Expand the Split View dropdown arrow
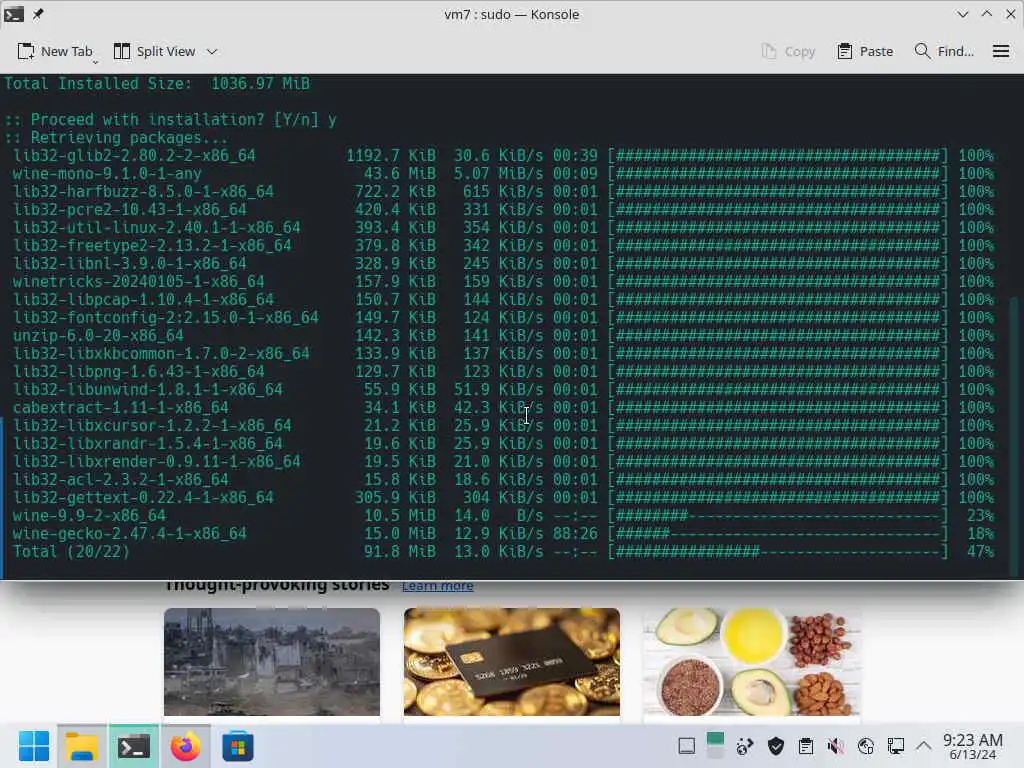 coord(212,52)
